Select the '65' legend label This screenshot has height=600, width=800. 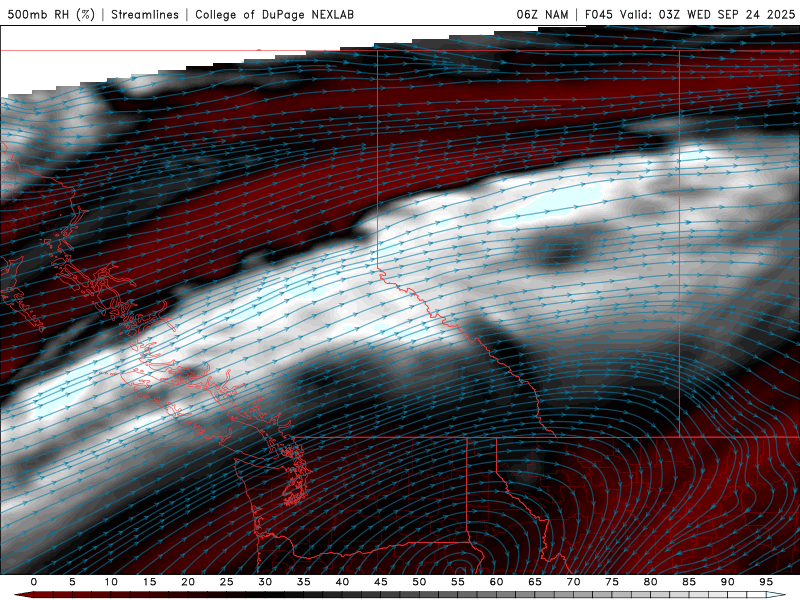click(x=535, y=582)
